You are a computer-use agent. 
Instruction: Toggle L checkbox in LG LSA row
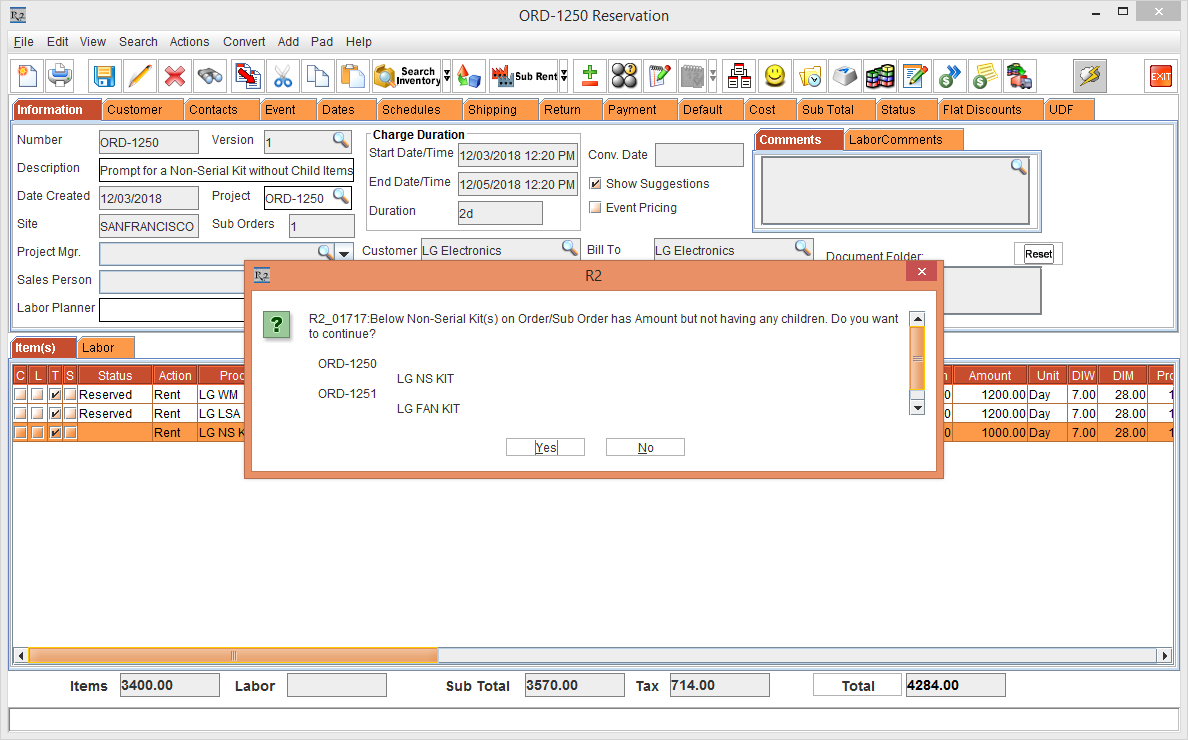pos(38,414)
